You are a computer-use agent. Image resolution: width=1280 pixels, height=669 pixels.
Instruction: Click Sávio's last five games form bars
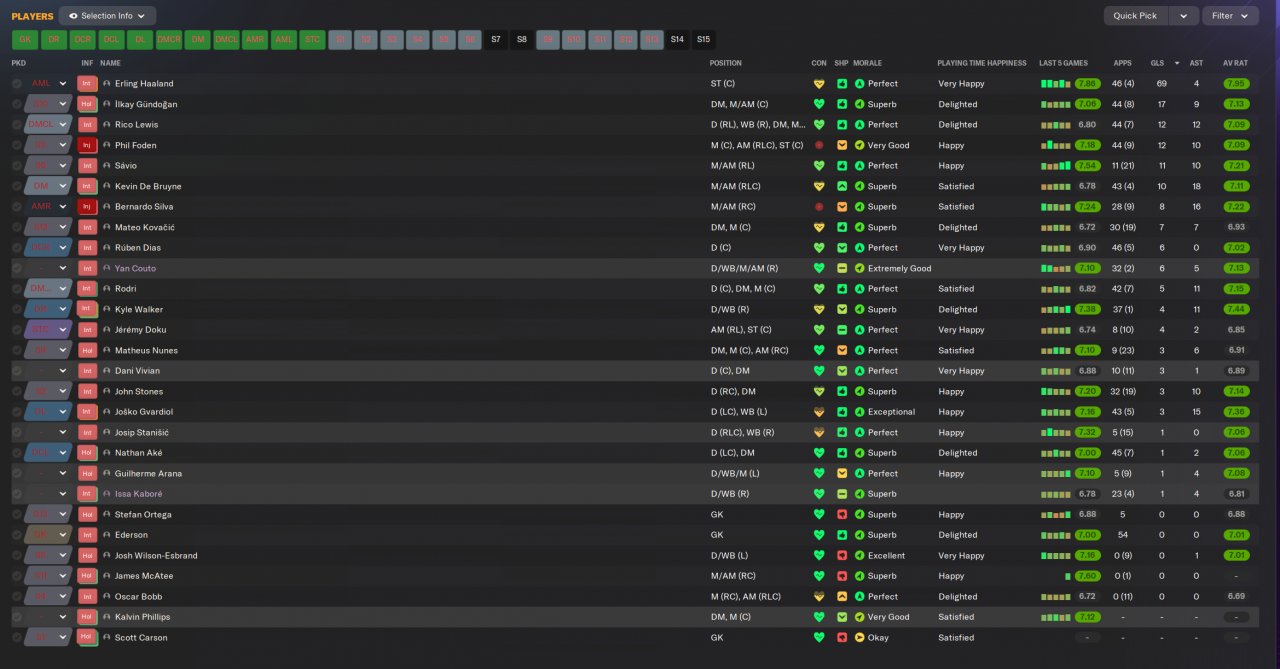1055,166
